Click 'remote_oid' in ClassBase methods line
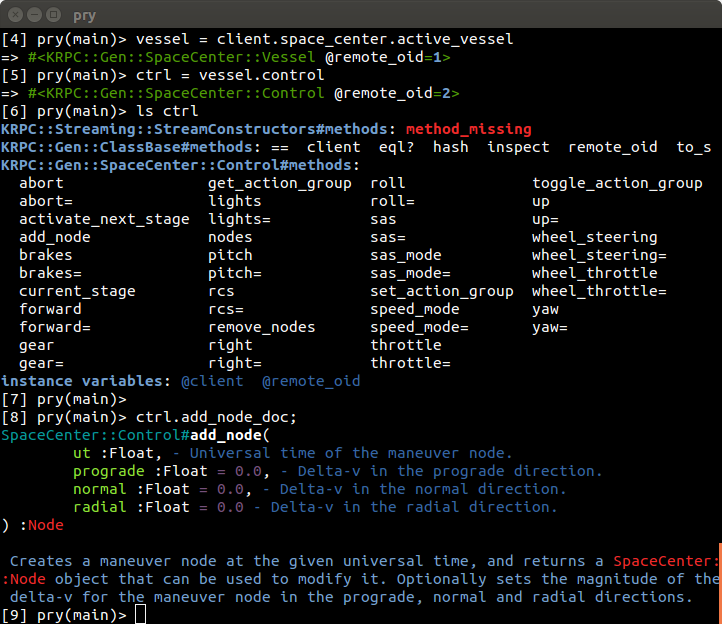This screenshot has width=722, height=624. click(x=613, y=147)
